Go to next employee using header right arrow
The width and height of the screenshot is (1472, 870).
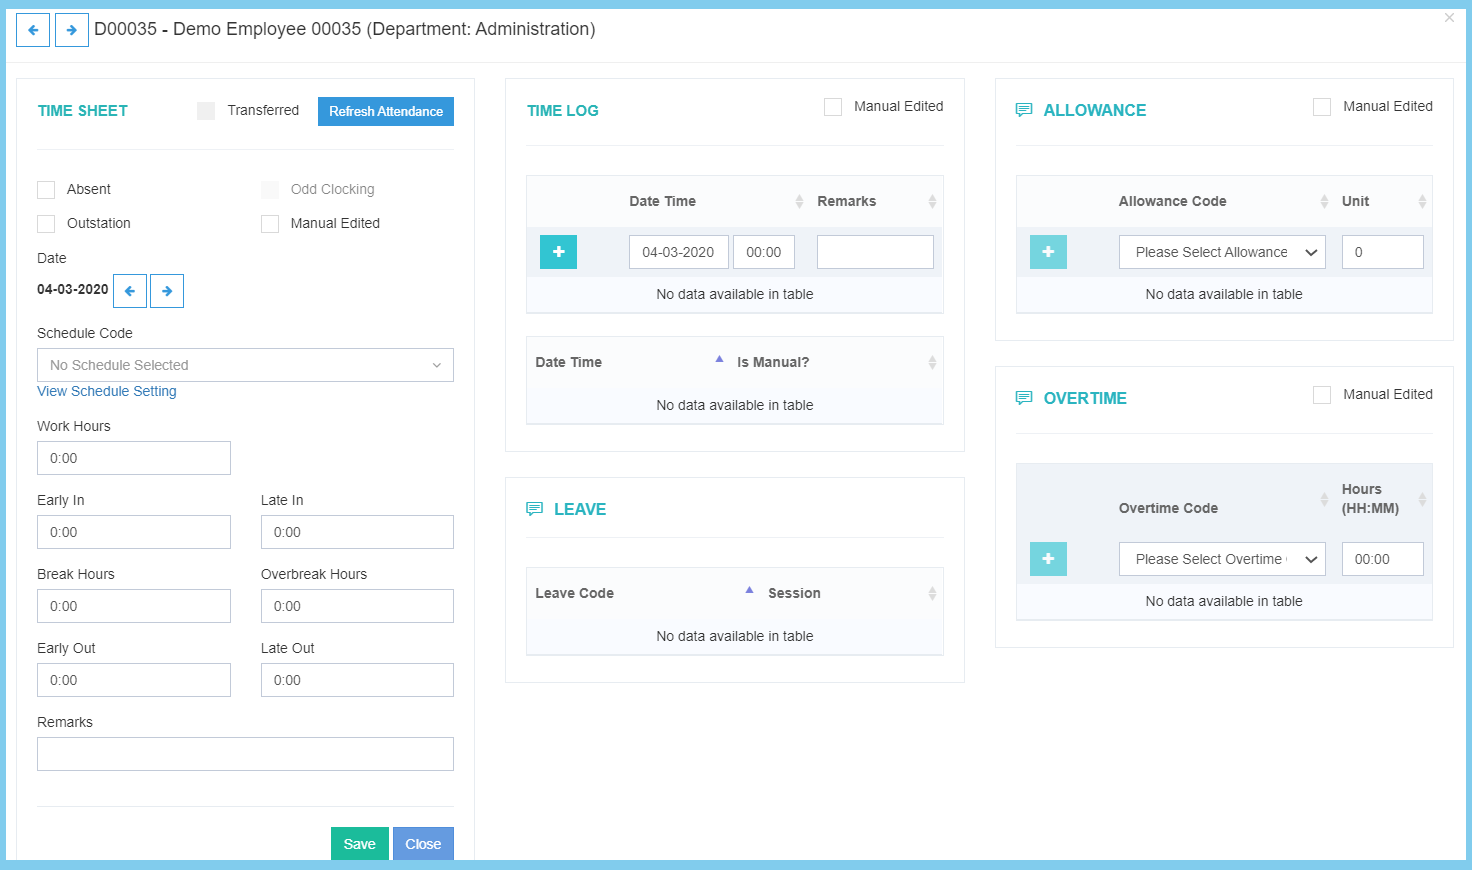pyautogui.click(x=71, y=30)
